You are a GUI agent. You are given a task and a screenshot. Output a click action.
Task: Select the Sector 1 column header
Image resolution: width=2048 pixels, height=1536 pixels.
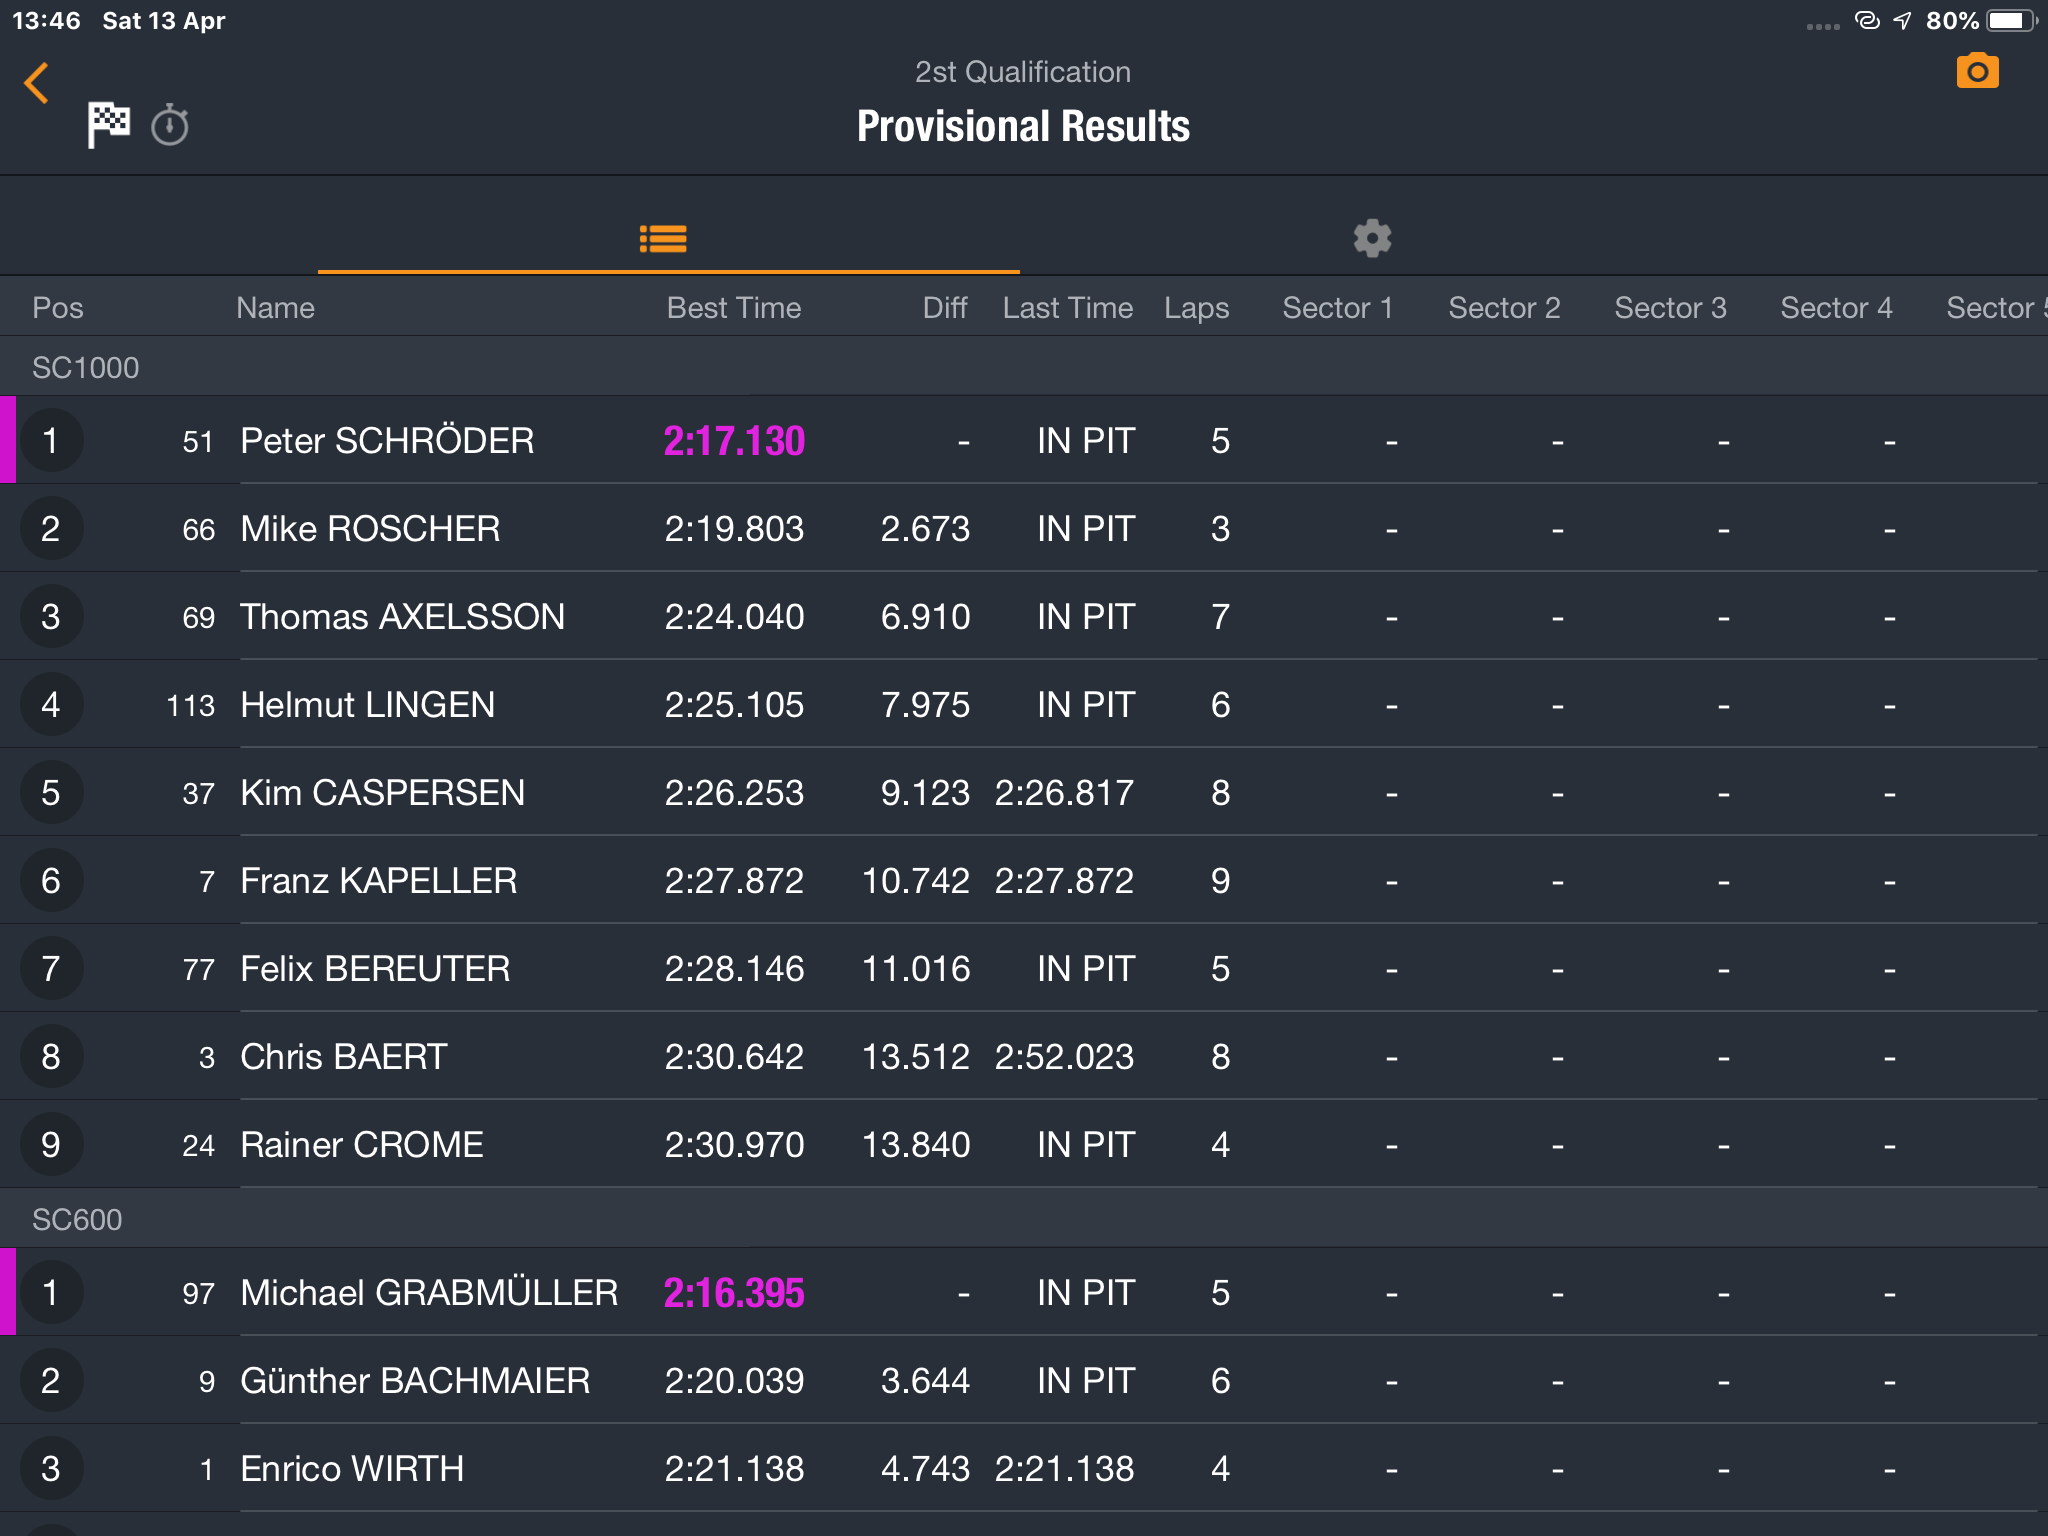tap(1338, 308)
